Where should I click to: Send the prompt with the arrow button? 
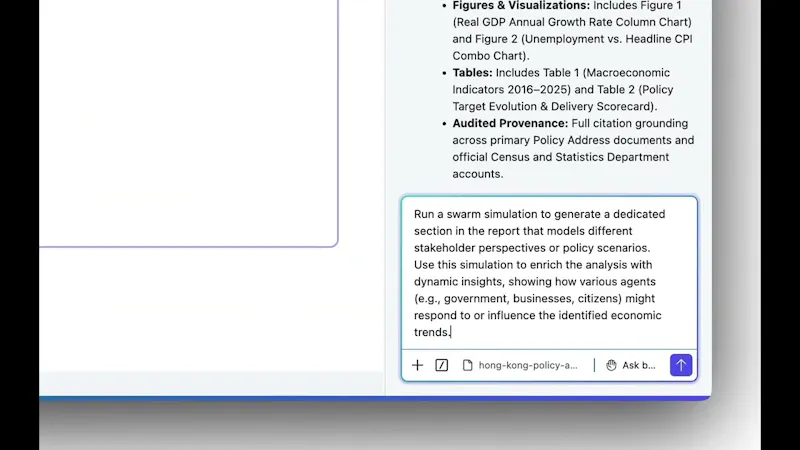click(681, 365)
